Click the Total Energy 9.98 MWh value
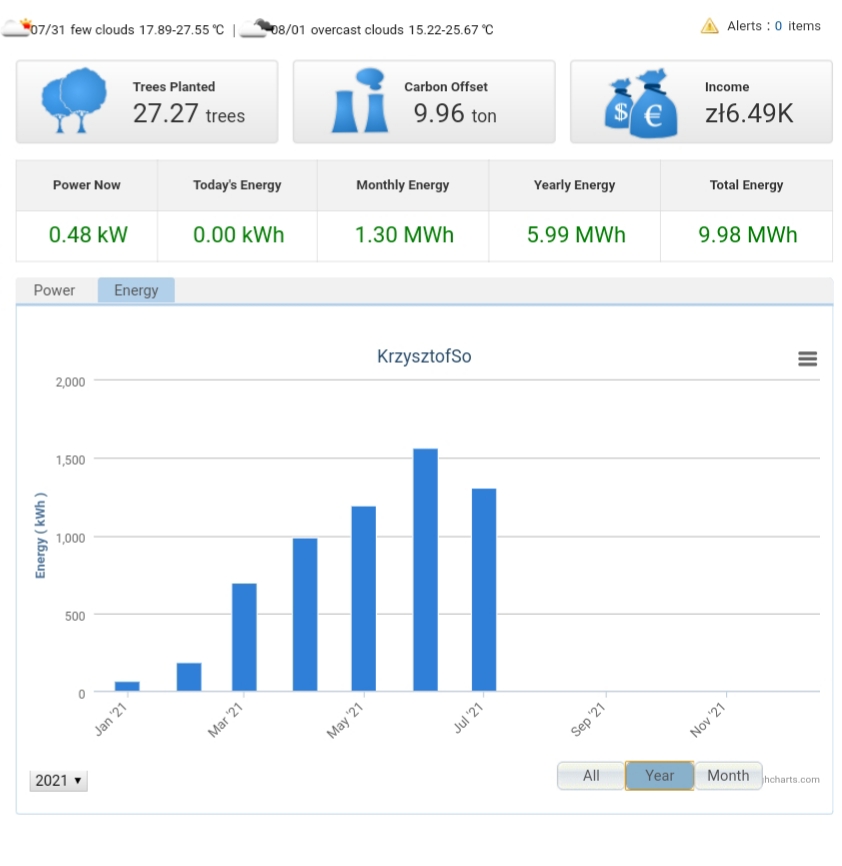Image resolution: width=842 pixels, height=866 pixels. click(746, 235)
